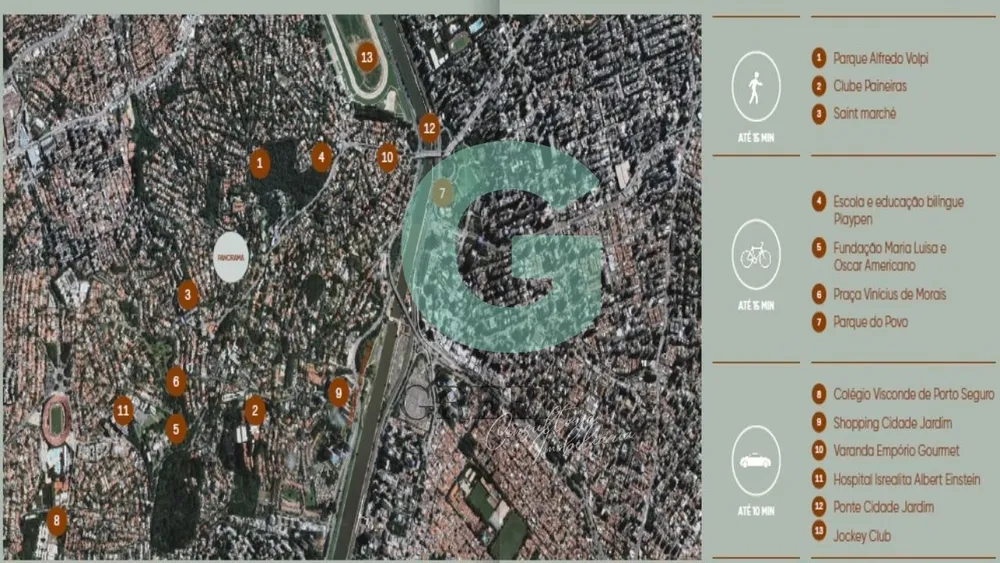Select the 'Clube Paineiras' legend text
Screen dimensions: 1000x563
870,86
